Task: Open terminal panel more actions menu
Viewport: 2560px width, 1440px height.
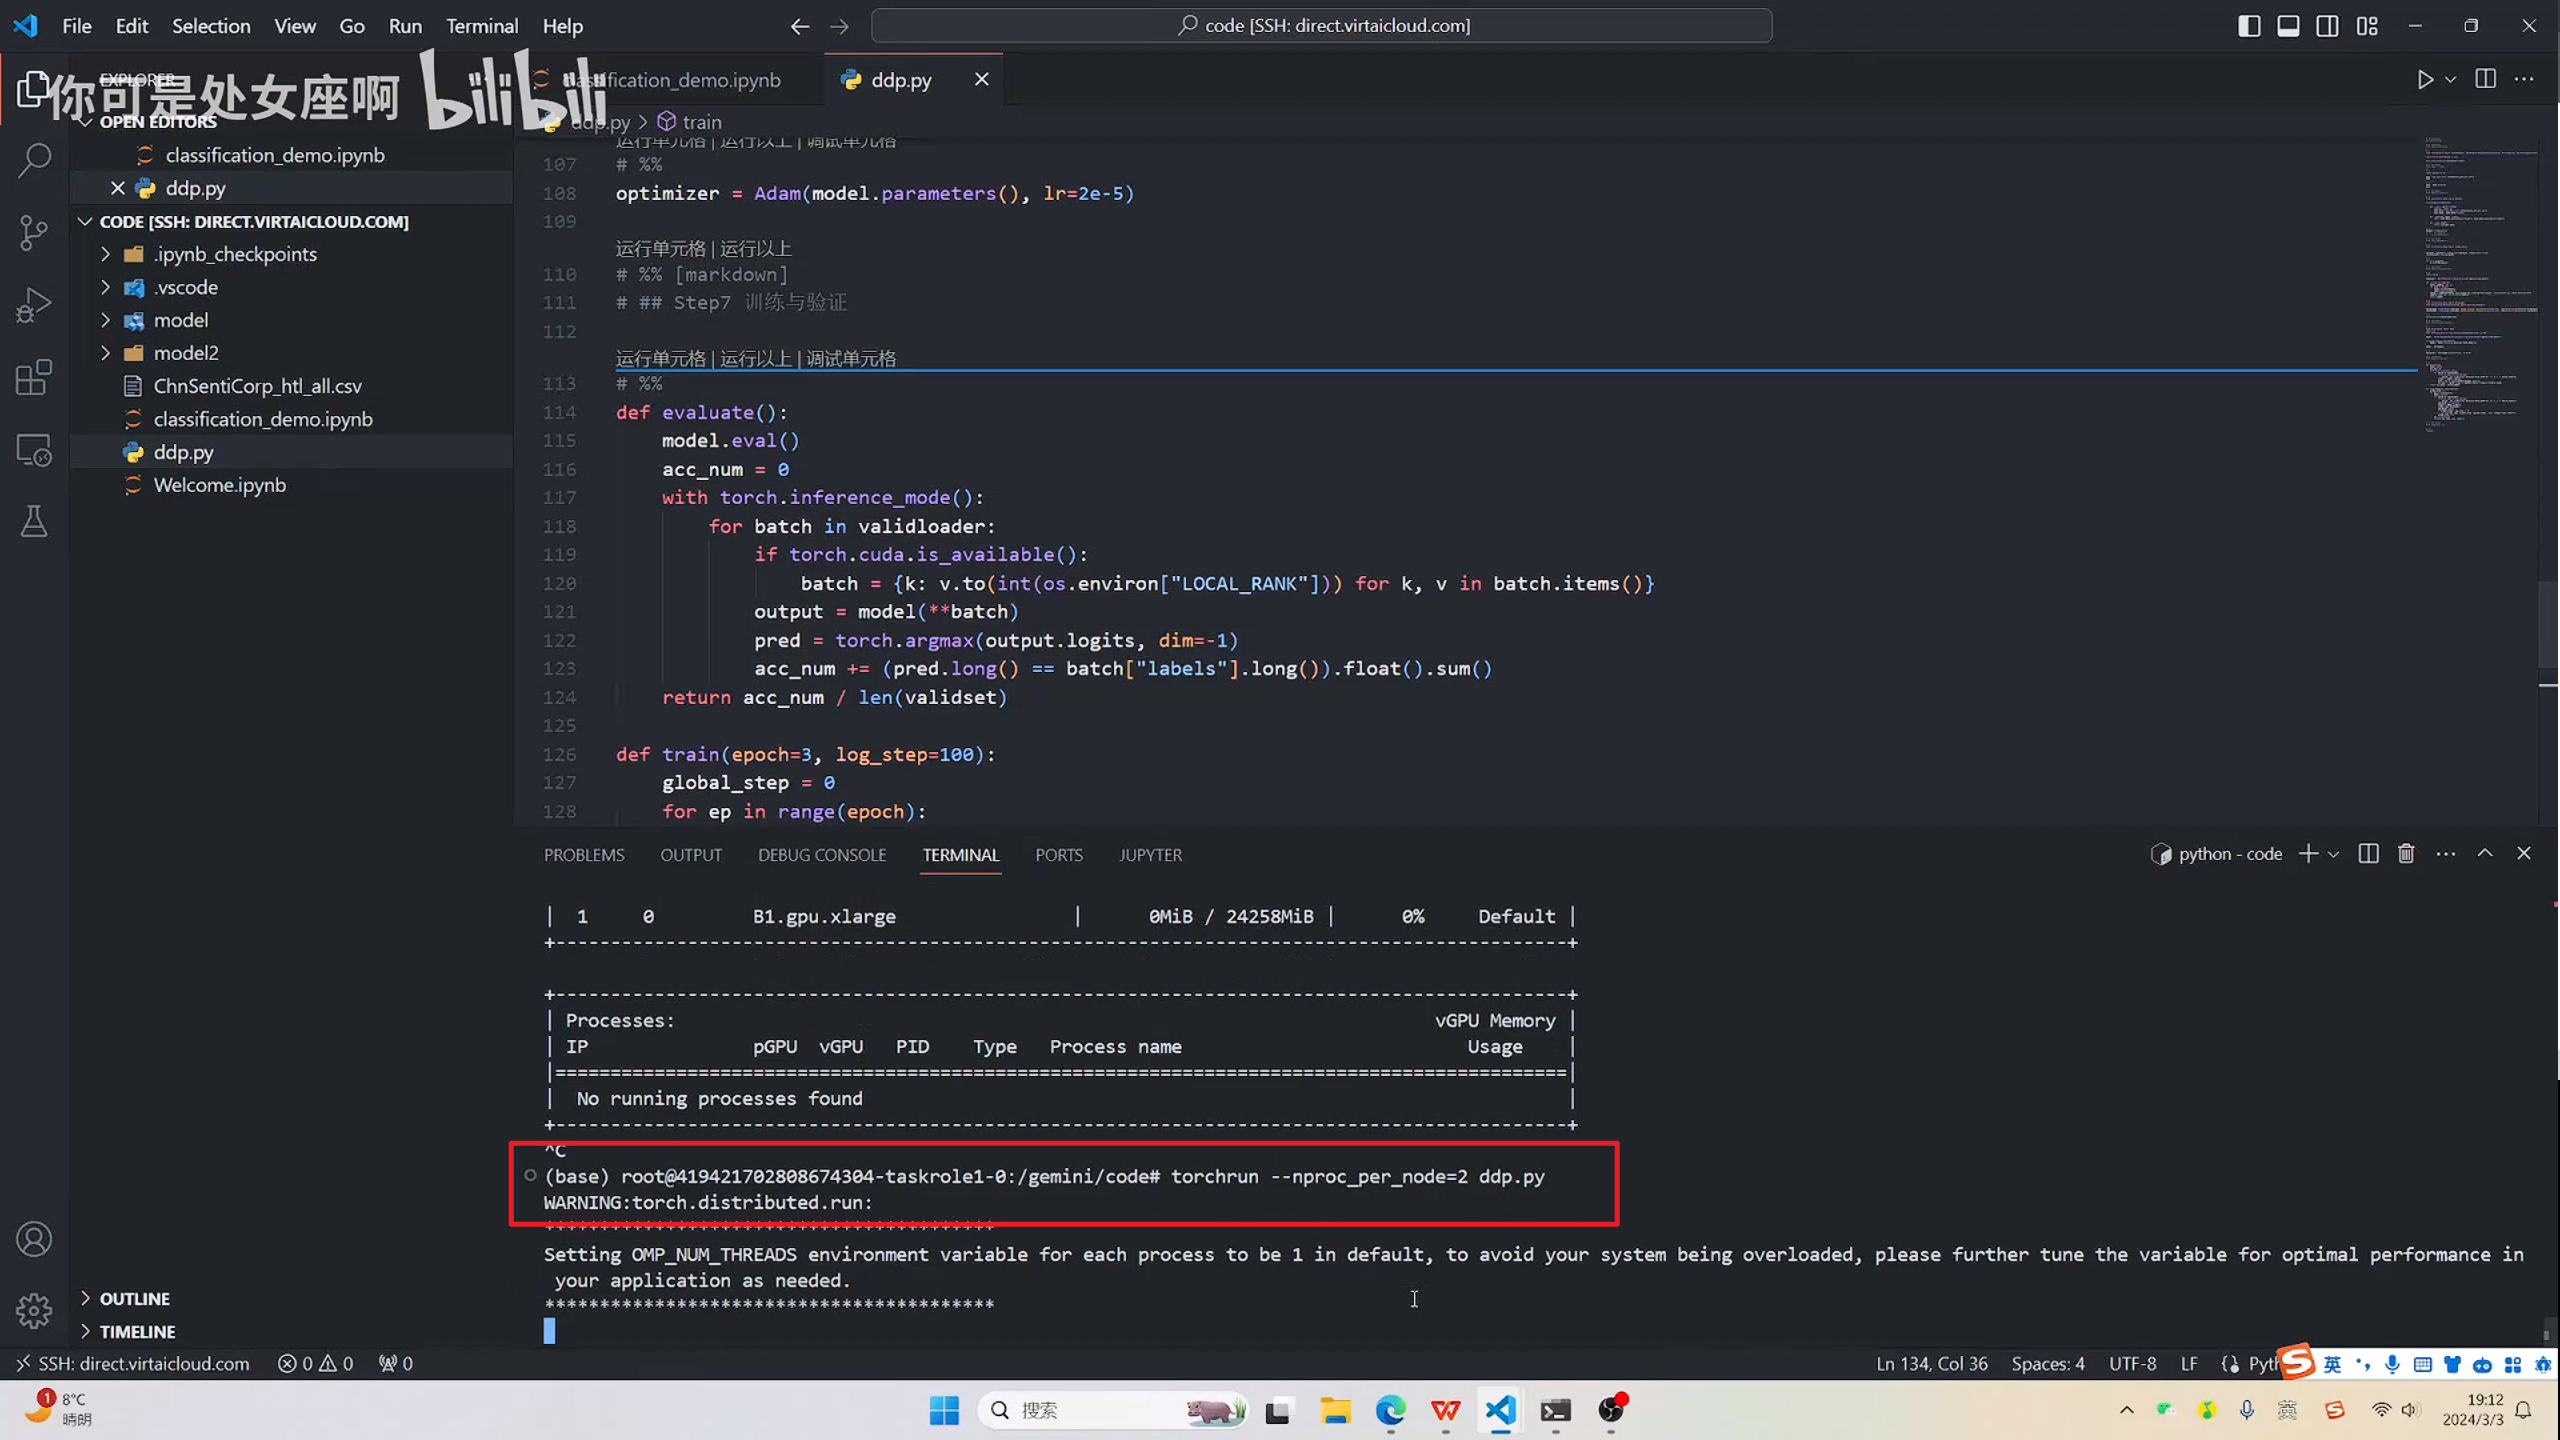Action: [2446, 853]
